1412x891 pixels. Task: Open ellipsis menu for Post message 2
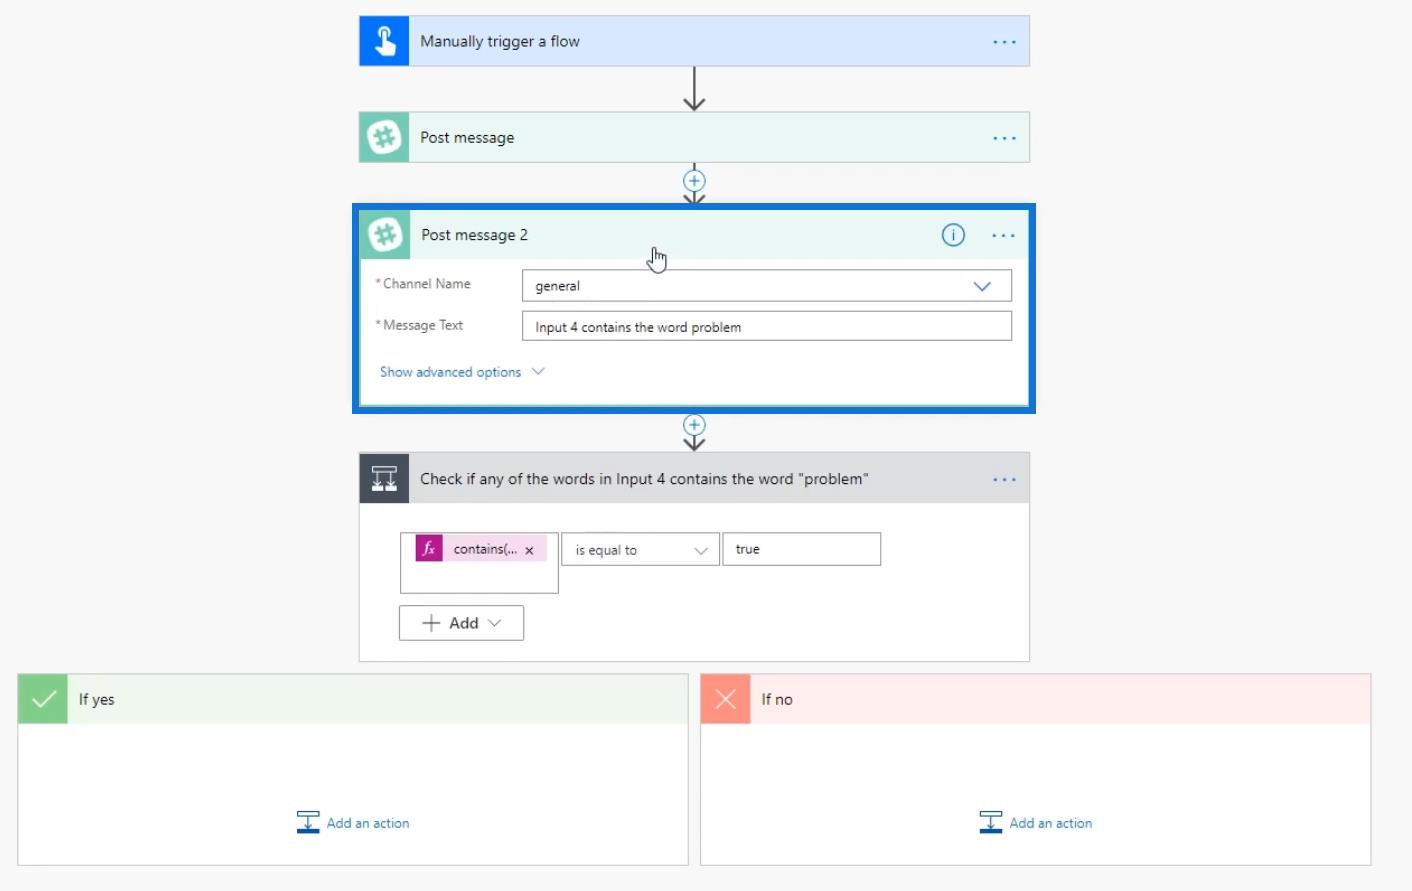pos(1003,236)
